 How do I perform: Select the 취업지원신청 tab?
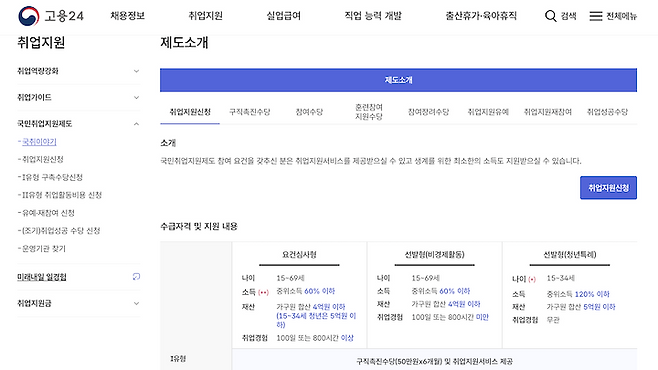190,112
